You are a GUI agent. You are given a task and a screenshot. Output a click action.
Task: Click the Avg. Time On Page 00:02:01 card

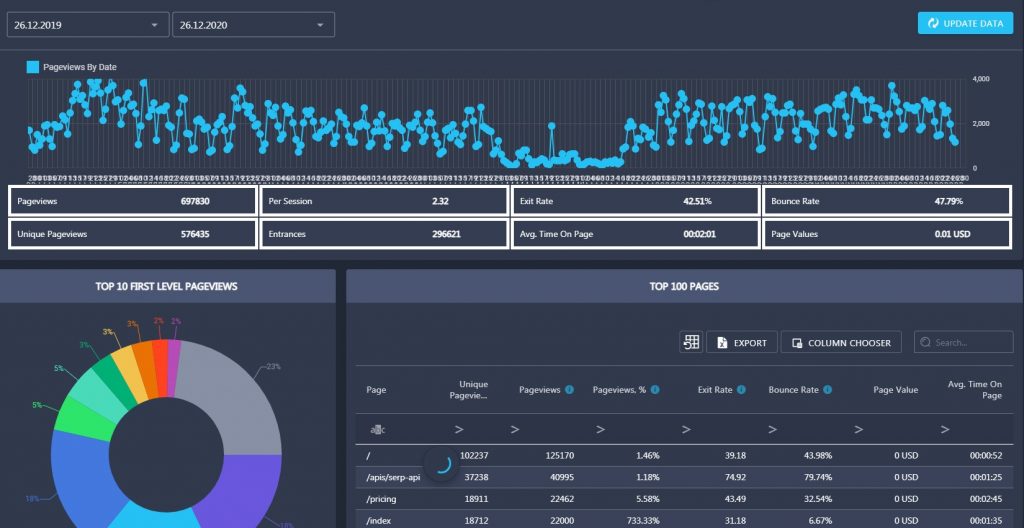[635, 234]
